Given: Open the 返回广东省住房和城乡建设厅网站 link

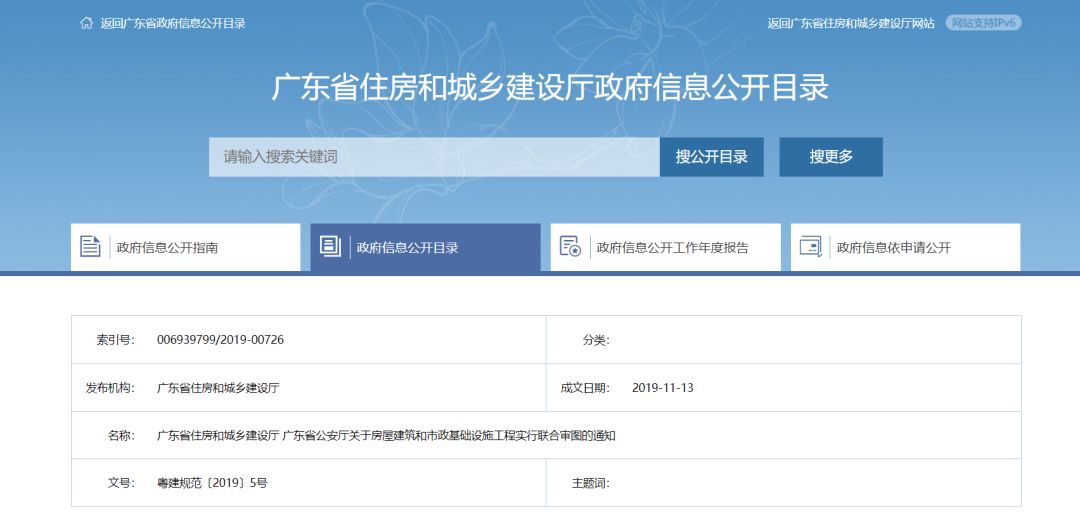Looking at the screenshot, I should click(851, 23).
